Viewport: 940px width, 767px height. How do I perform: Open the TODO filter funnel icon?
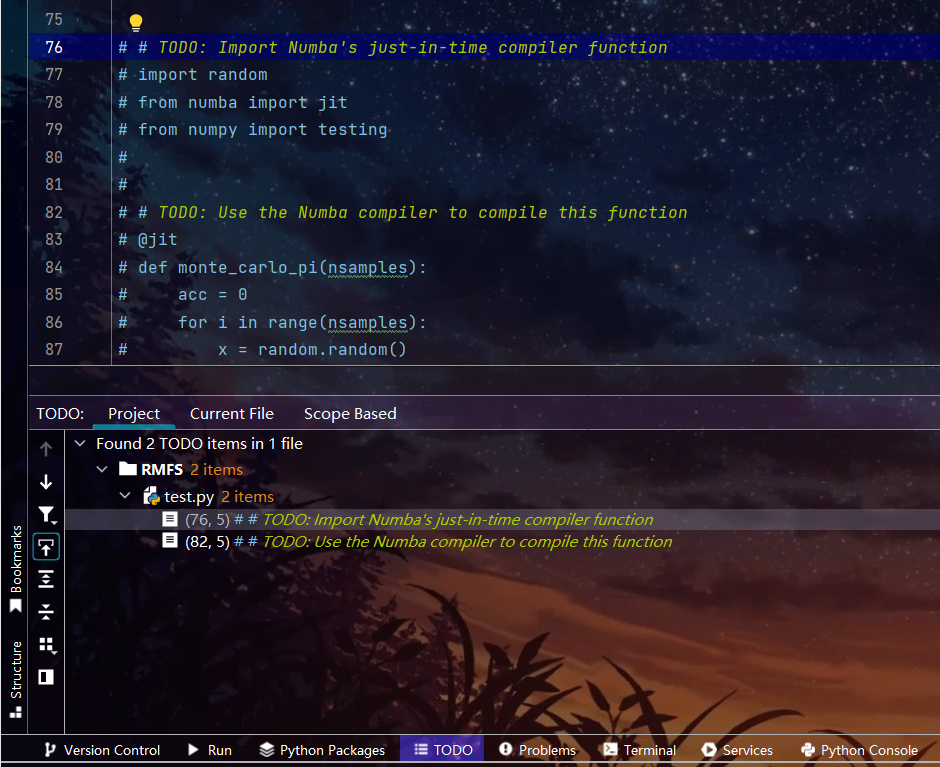coord(46,515)
